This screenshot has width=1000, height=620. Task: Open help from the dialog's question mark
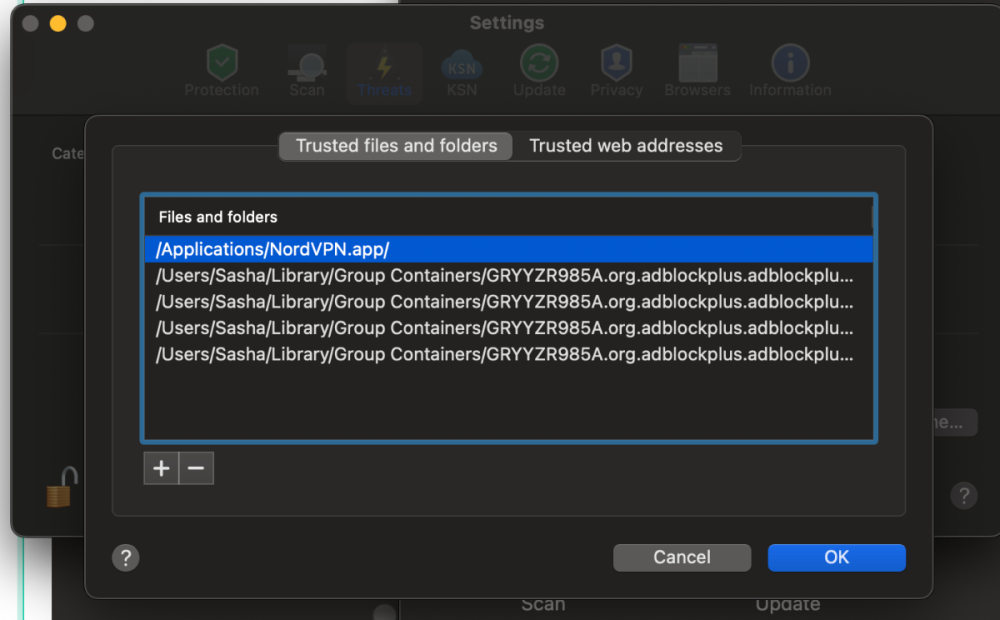coord(126,557)
